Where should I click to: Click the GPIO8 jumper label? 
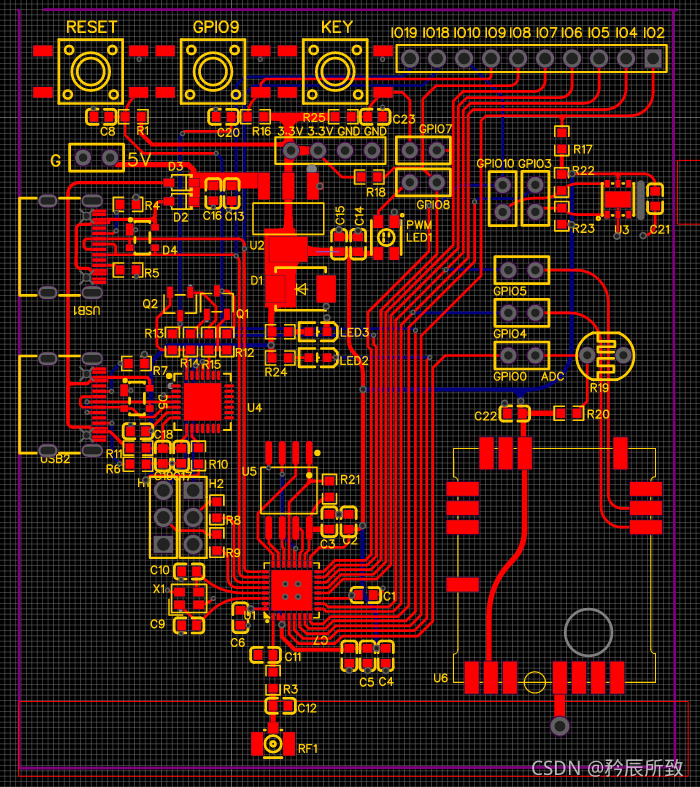point(433,205)
